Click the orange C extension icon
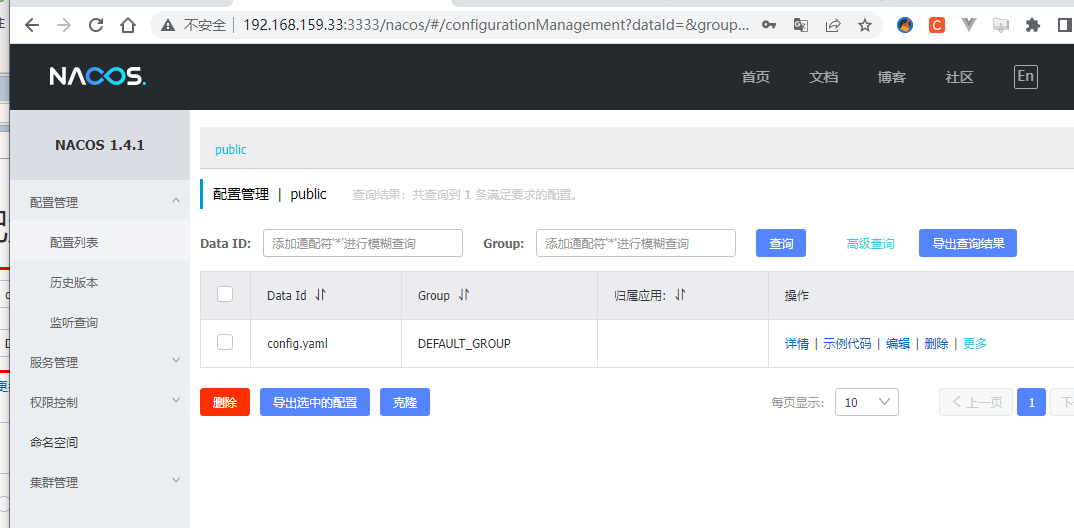Image resolution: width=1074 pixels, height=528 pixels. point(936,25)
